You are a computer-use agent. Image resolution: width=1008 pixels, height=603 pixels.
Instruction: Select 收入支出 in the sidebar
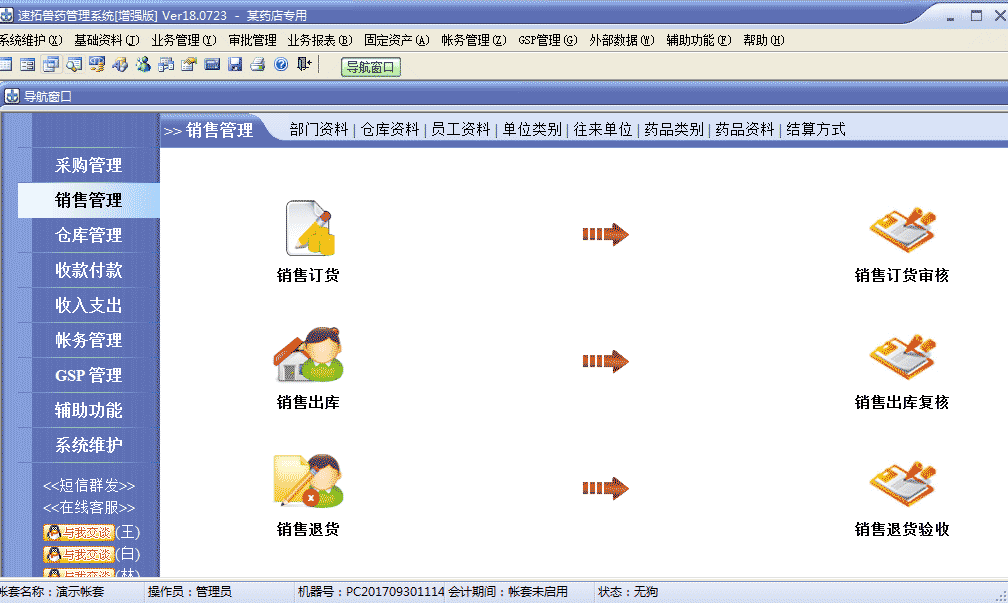click(89, 305)
